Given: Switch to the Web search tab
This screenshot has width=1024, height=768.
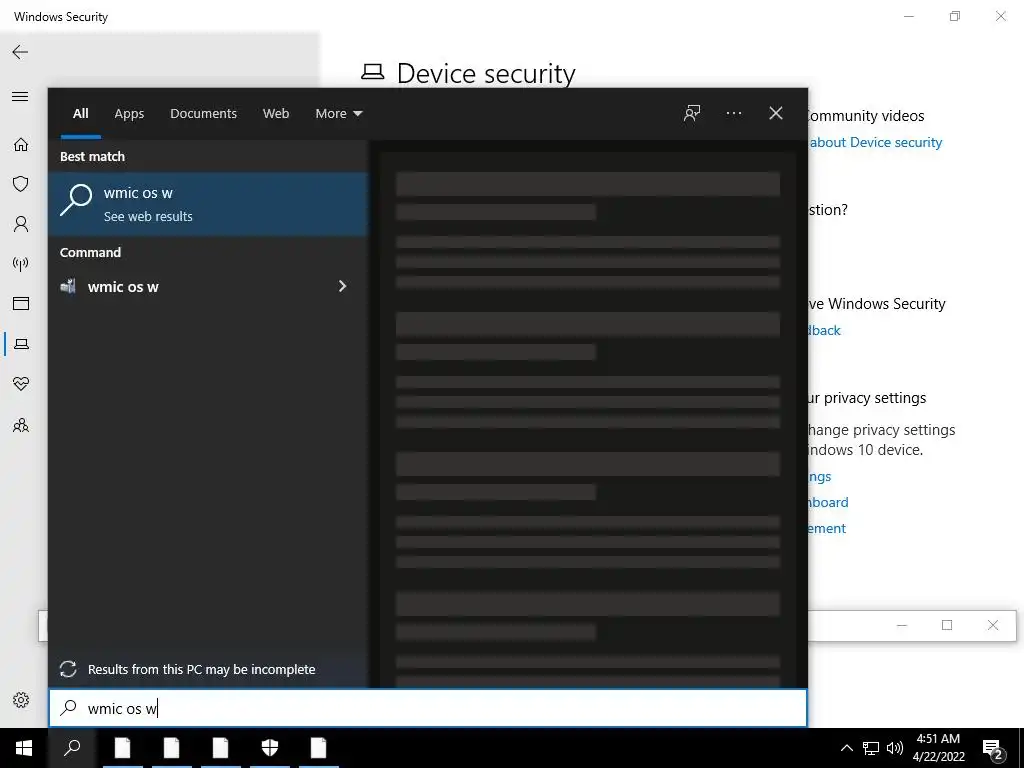Looking at the screenshot, I should click(x=276, y=114).
